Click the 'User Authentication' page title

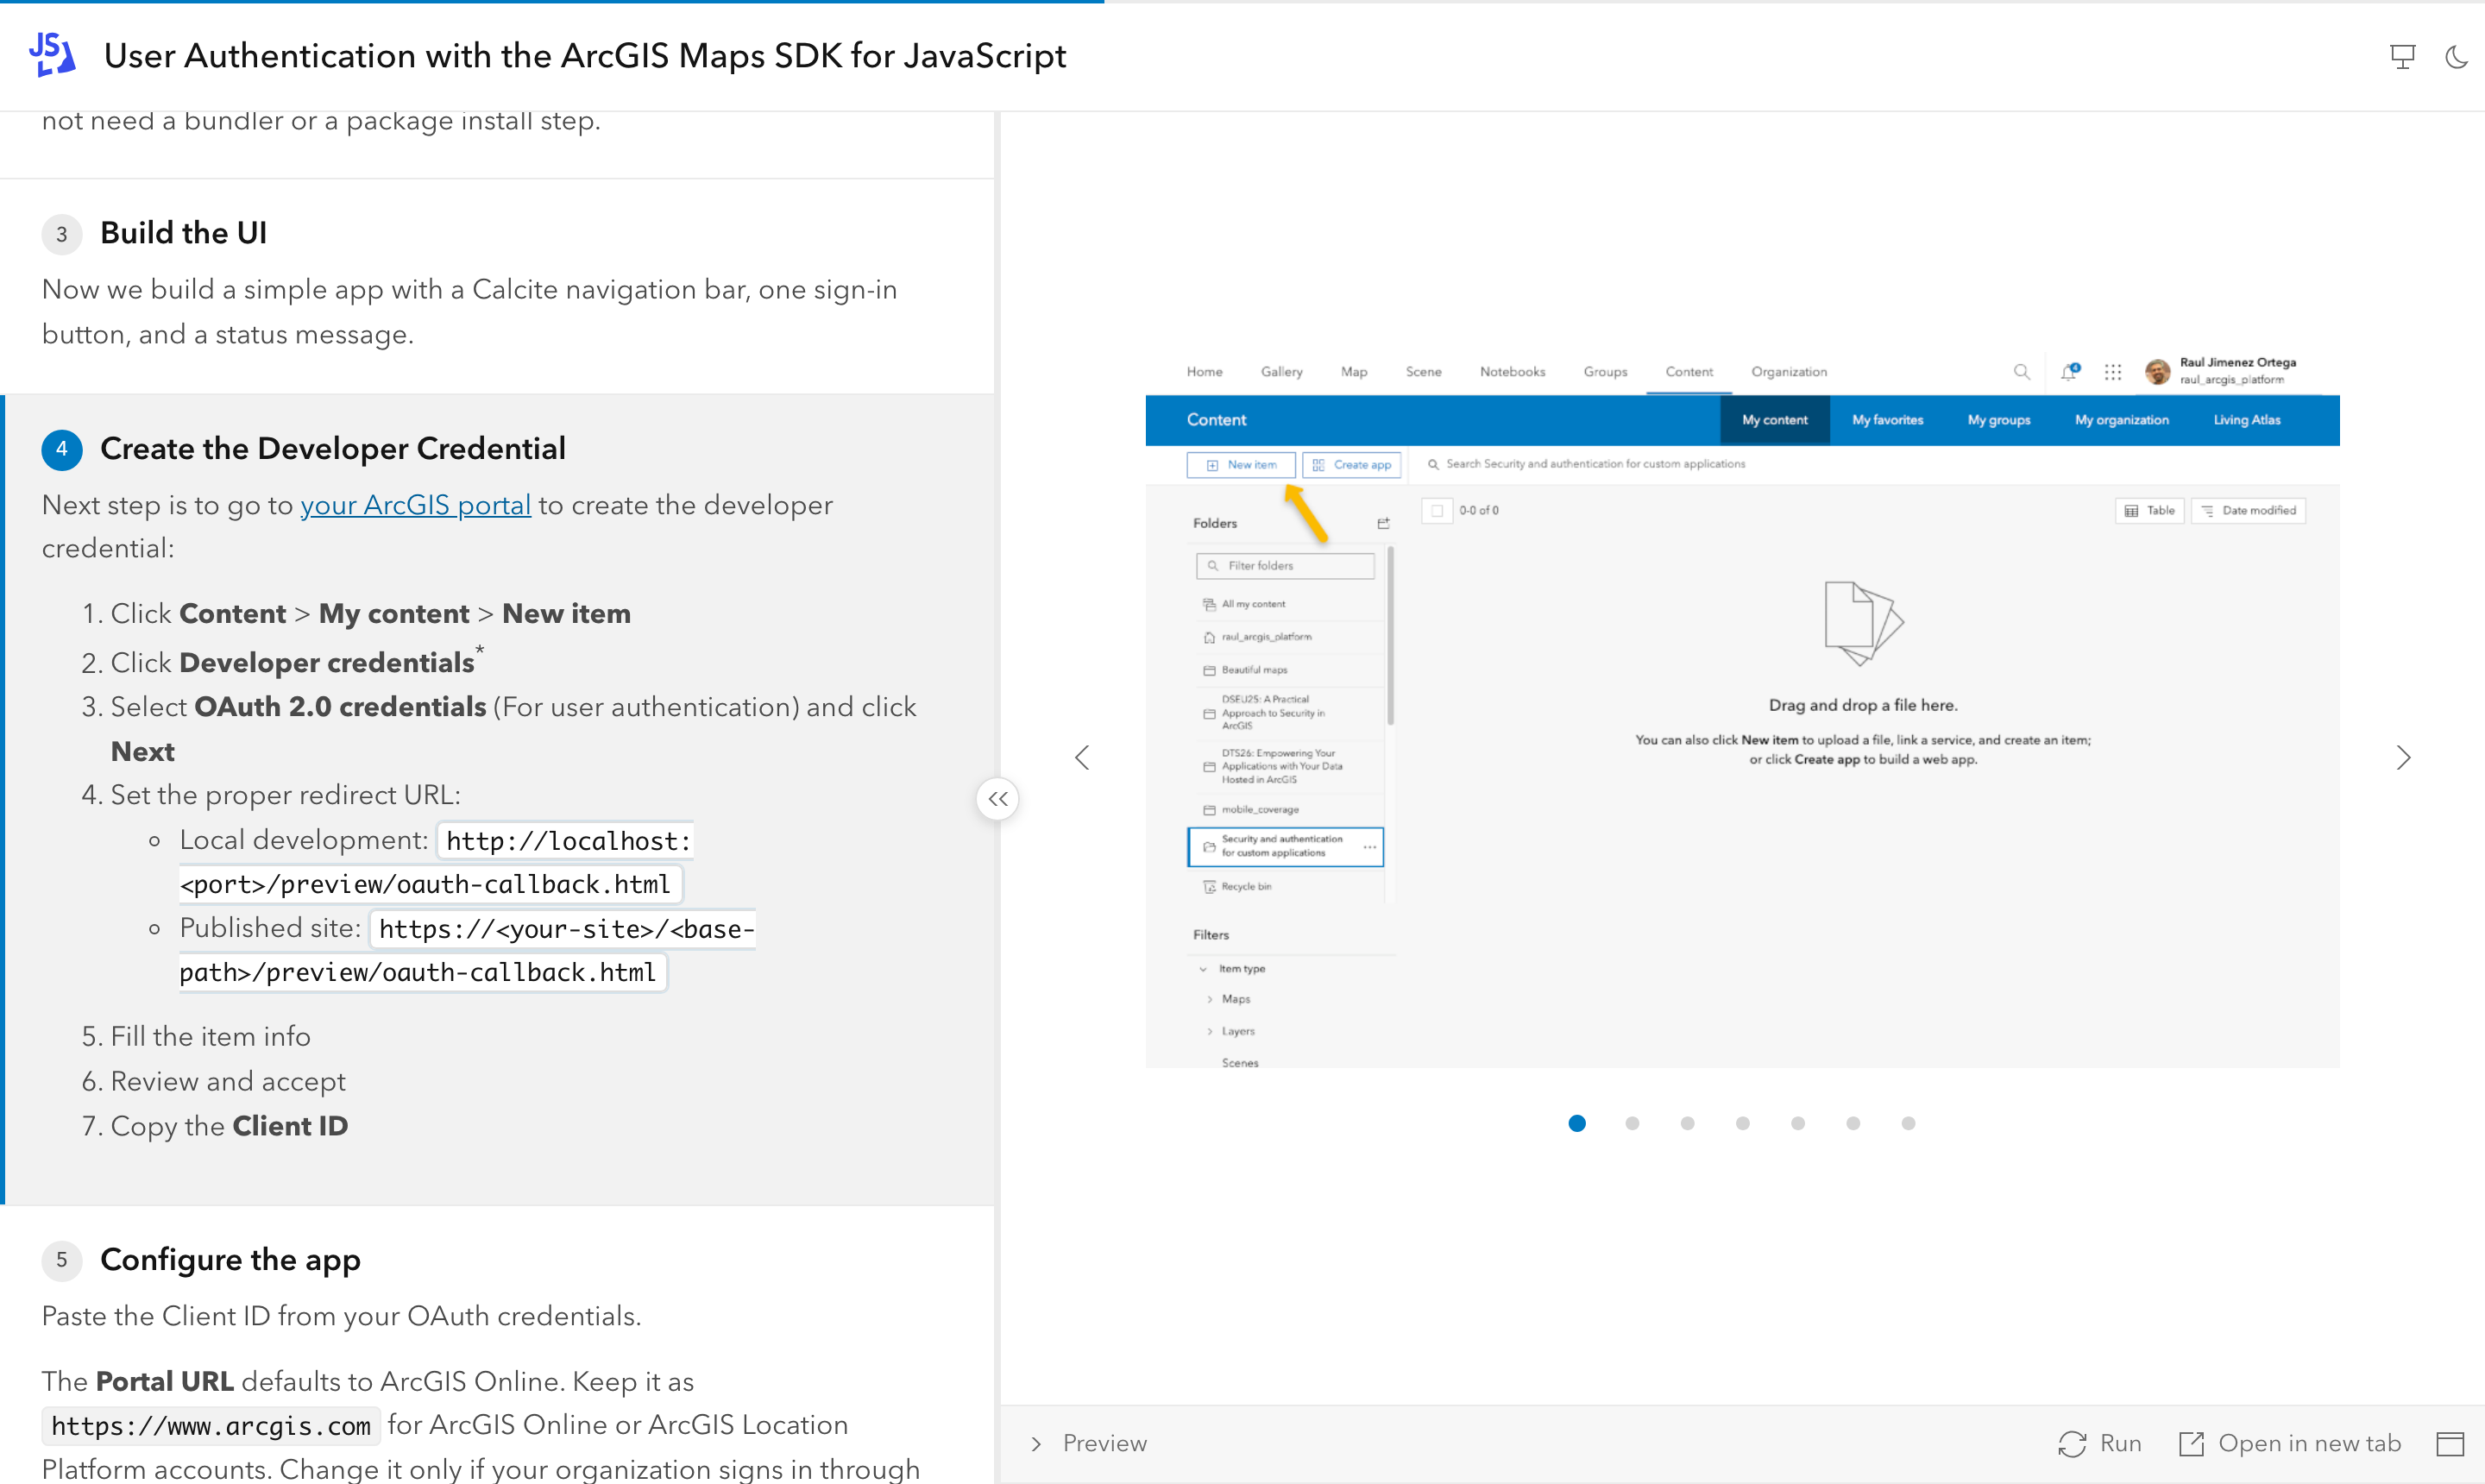click(585, 56)
